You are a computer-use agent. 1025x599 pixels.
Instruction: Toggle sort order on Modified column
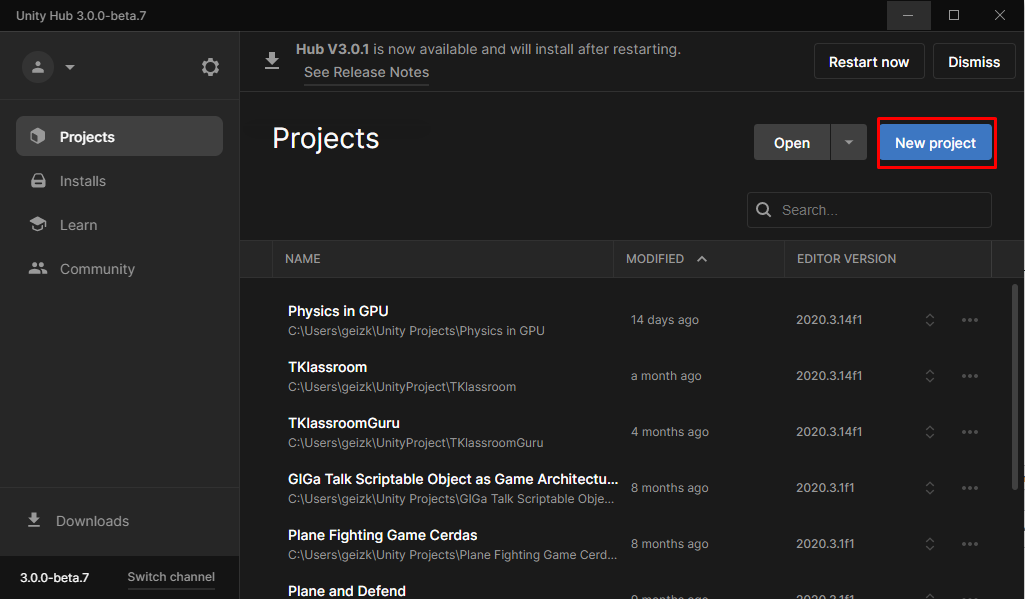coord(701,259)
